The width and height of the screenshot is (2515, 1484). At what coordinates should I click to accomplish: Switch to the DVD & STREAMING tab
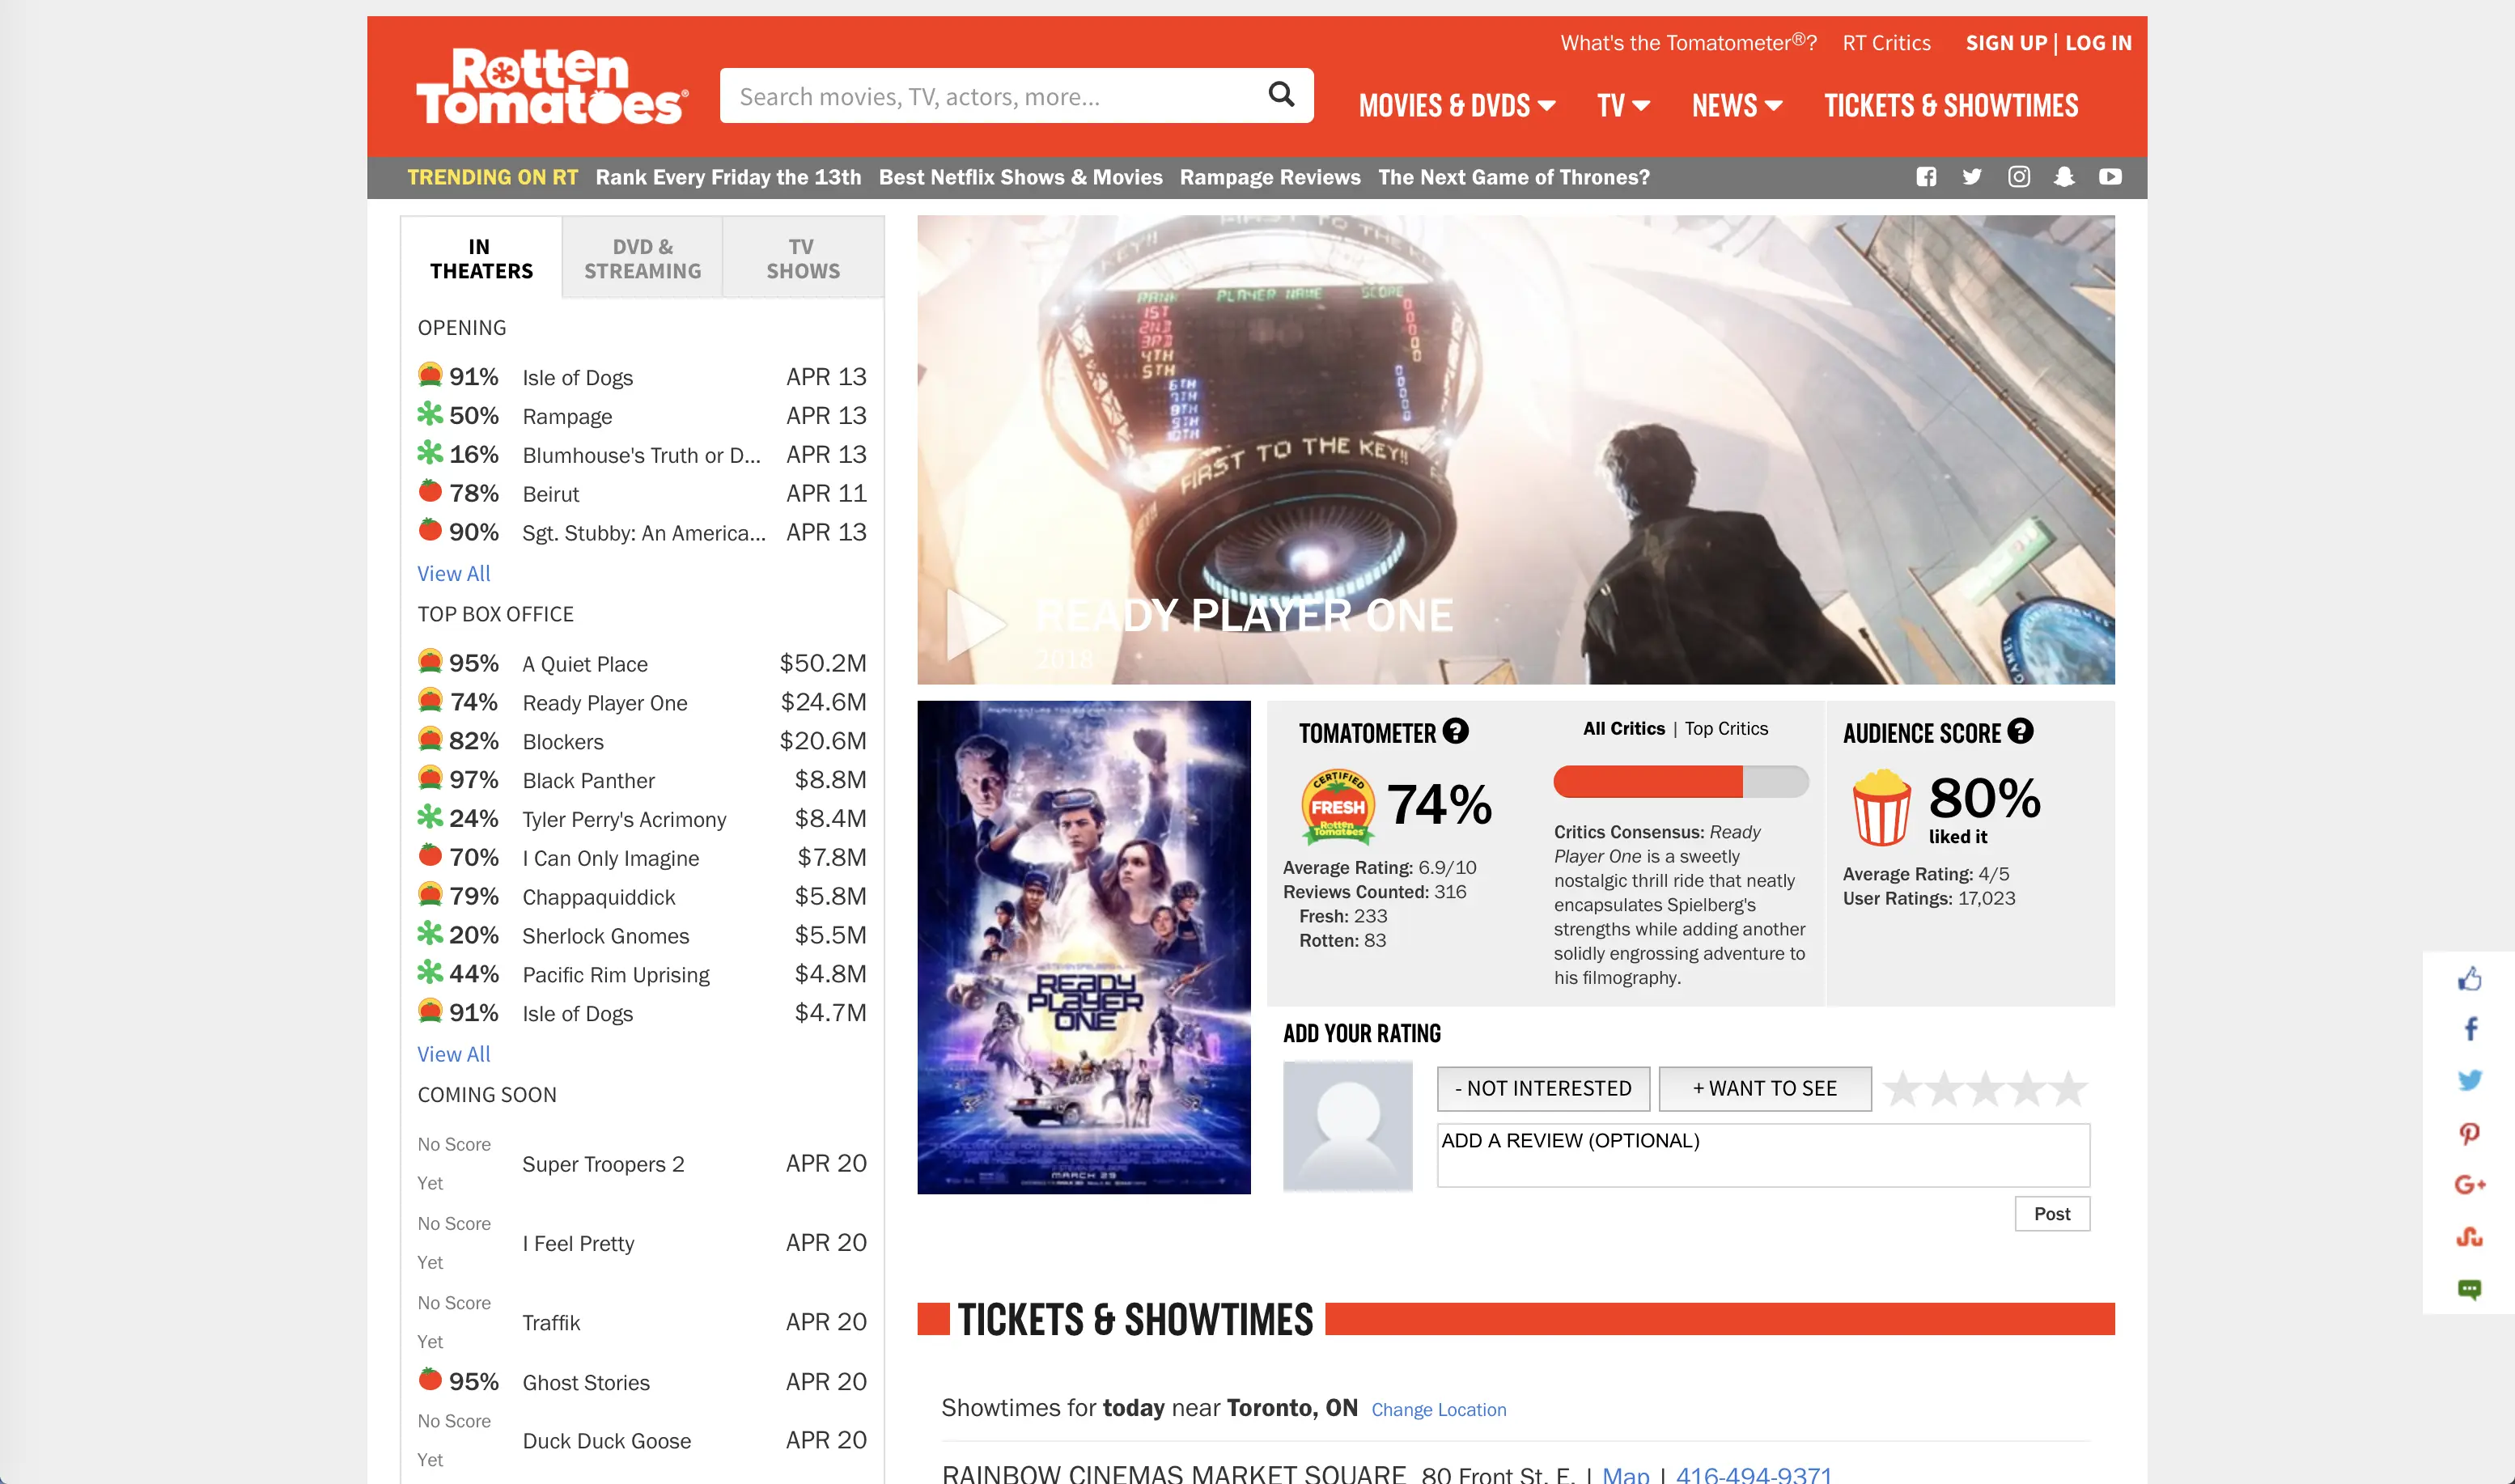pyautogui.click(x=641, y=257)
